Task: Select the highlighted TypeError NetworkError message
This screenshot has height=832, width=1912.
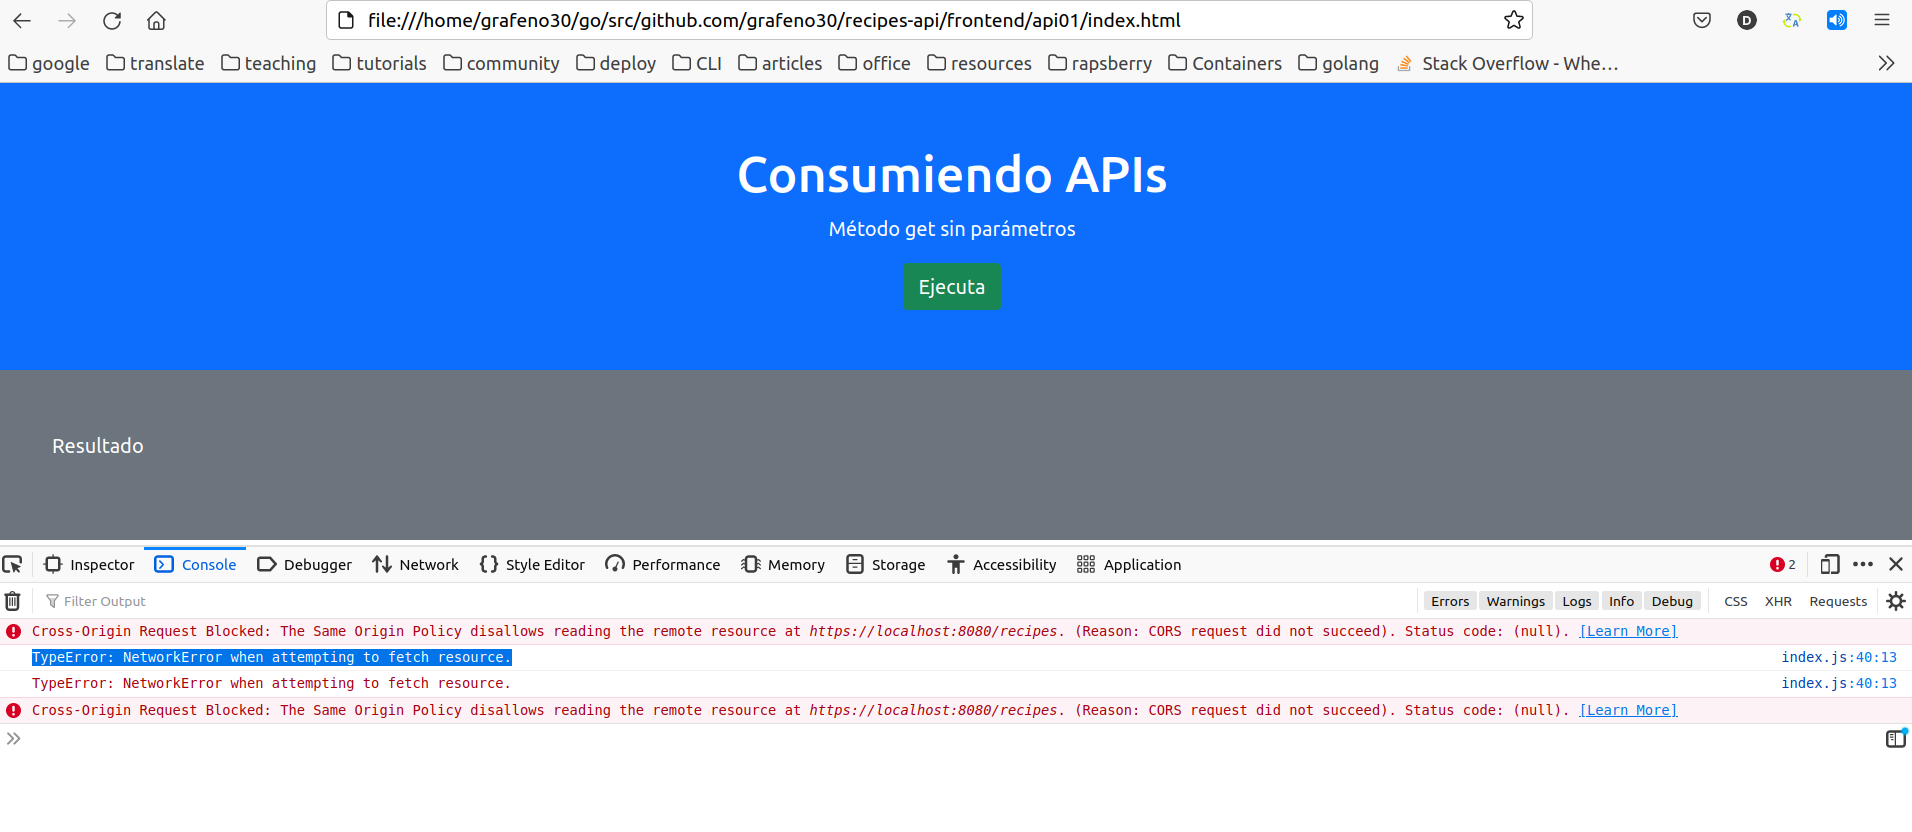Action: pyautogui.click(x=272, y=657)
